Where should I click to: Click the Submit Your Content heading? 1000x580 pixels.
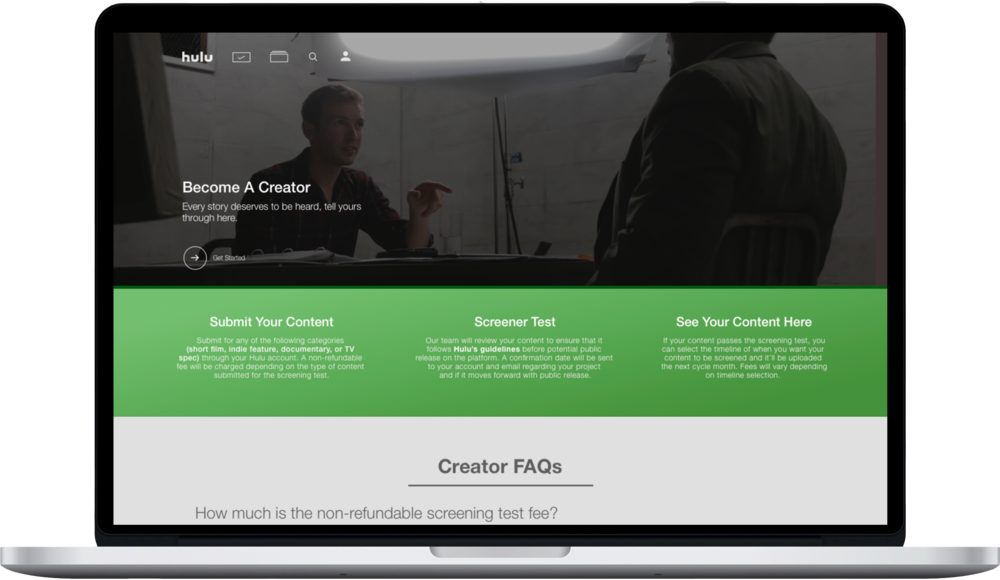click(x=271, y=322)
